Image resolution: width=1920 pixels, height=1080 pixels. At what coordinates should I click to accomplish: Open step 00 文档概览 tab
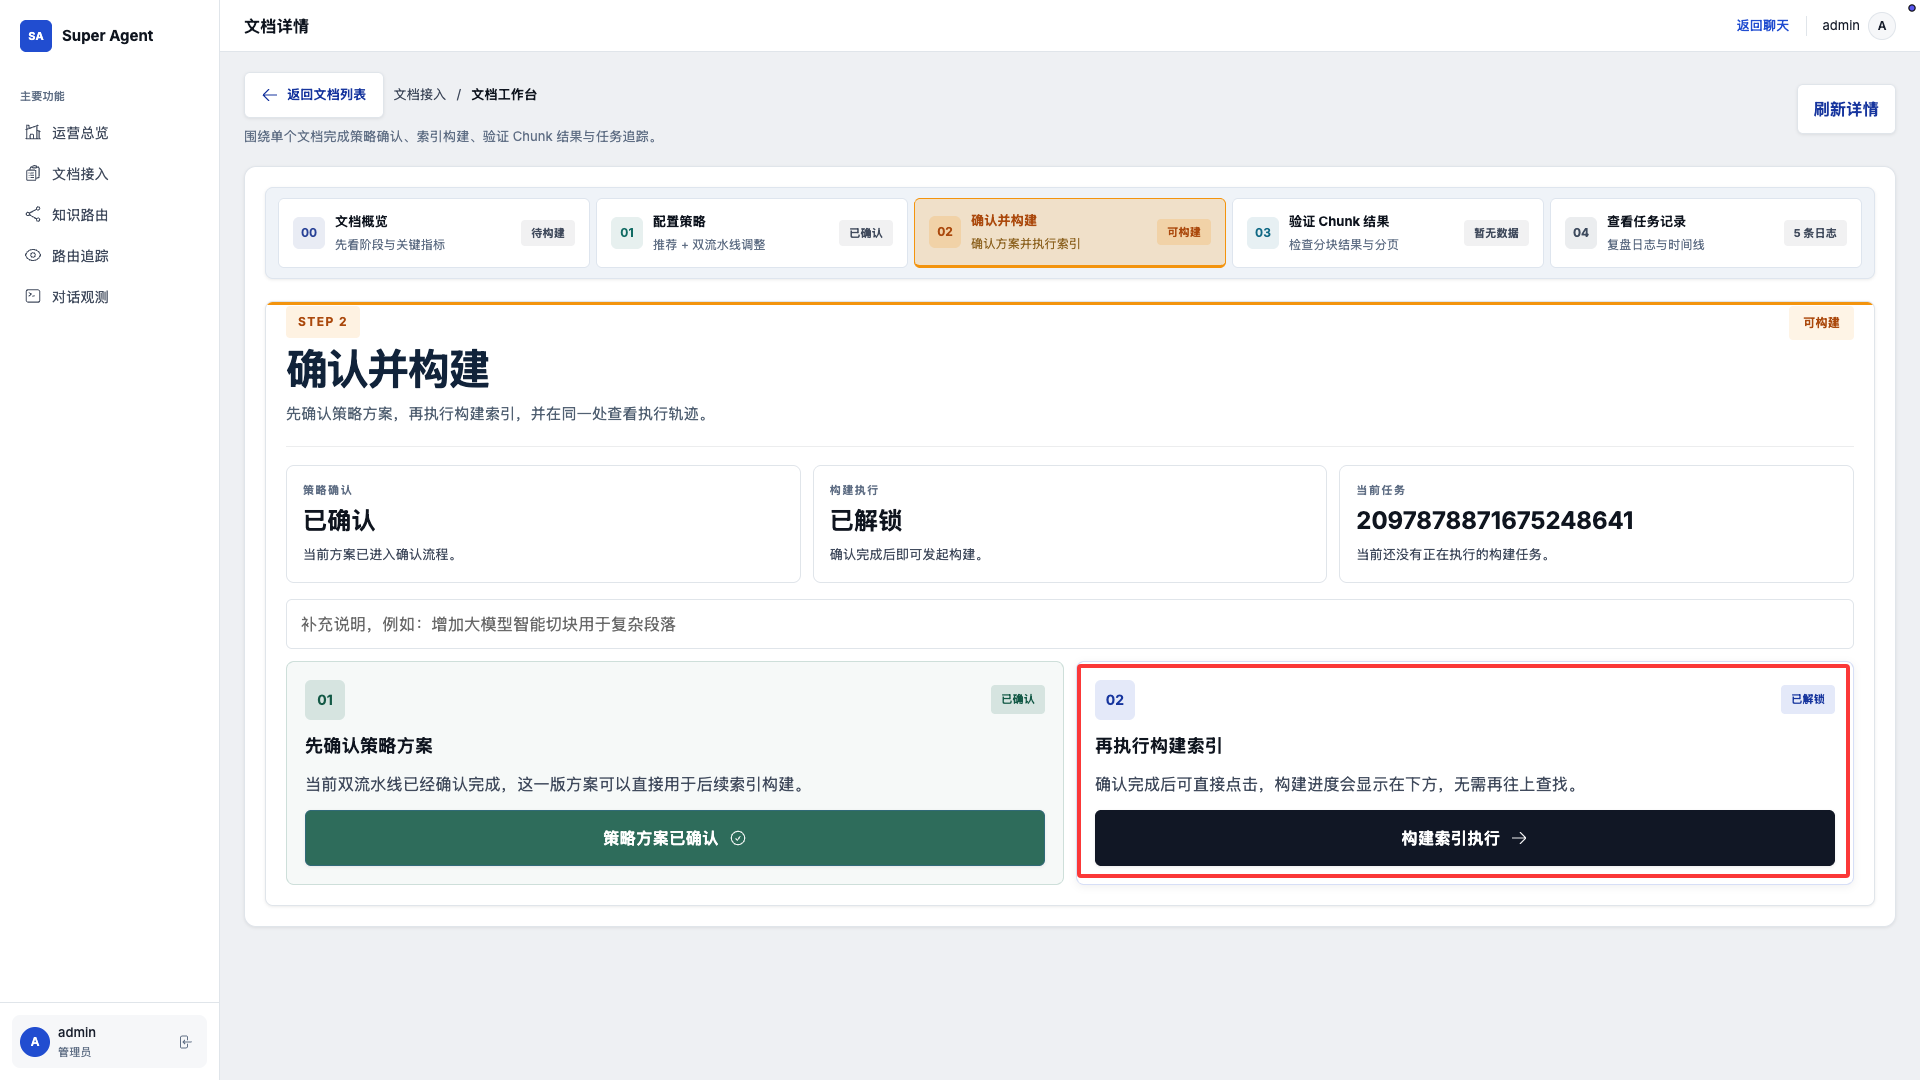[x=433, y=233]
